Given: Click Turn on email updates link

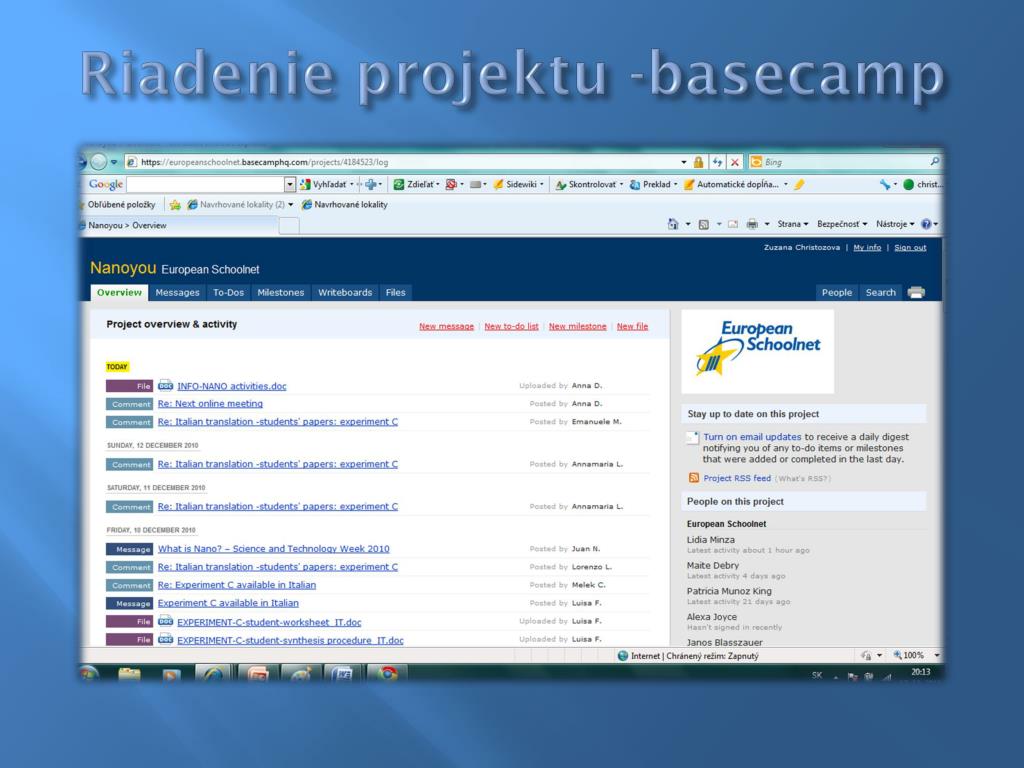Looking at the screenshot, I should point(752,437).
